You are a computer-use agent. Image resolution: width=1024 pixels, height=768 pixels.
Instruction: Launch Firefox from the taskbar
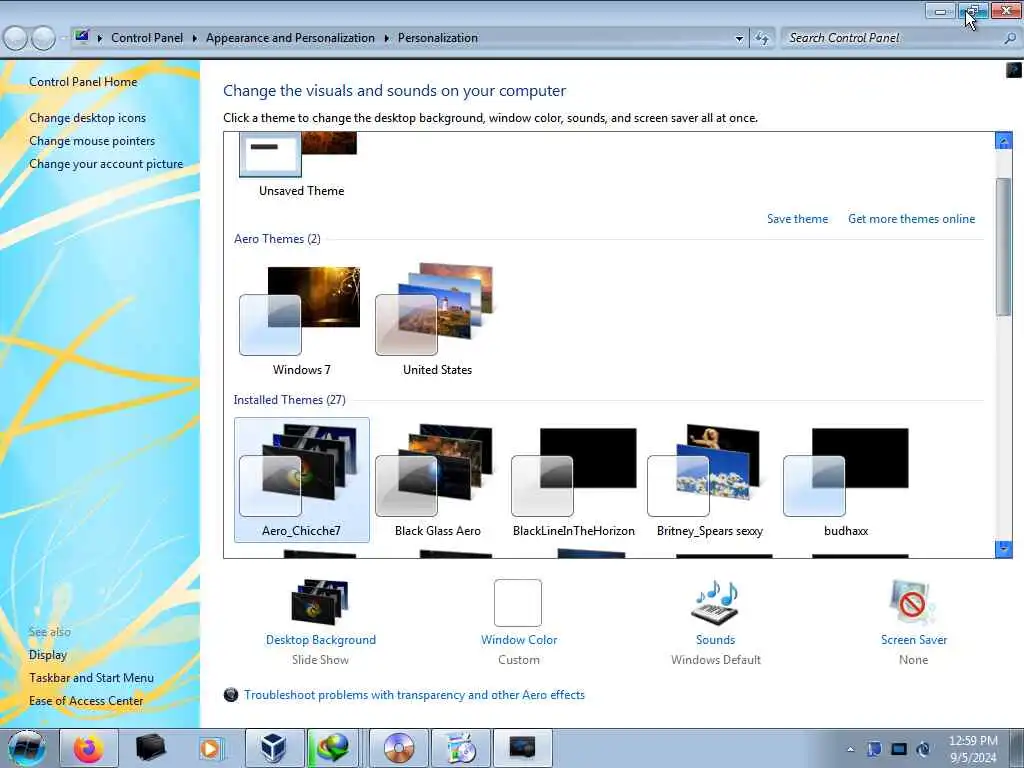tap(89, 748)
